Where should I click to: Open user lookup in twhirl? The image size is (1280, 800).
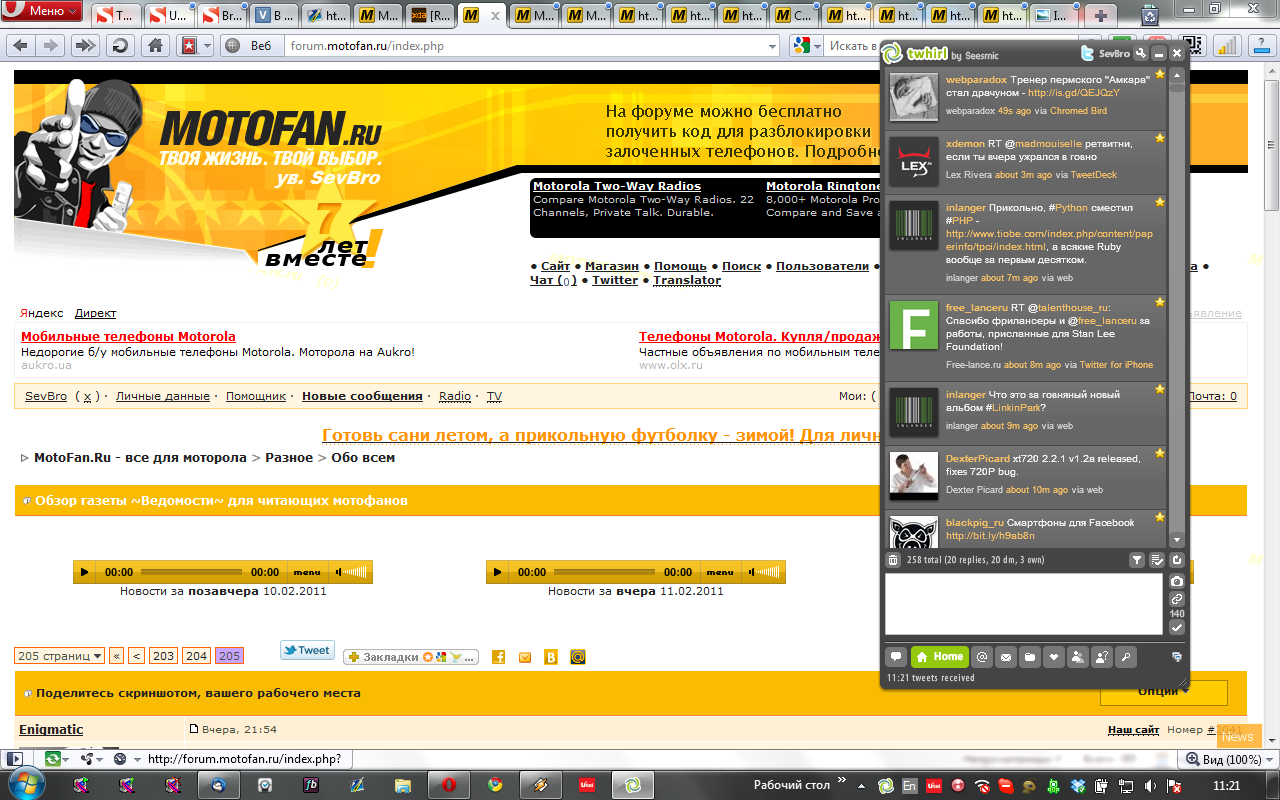point(1101,657)
